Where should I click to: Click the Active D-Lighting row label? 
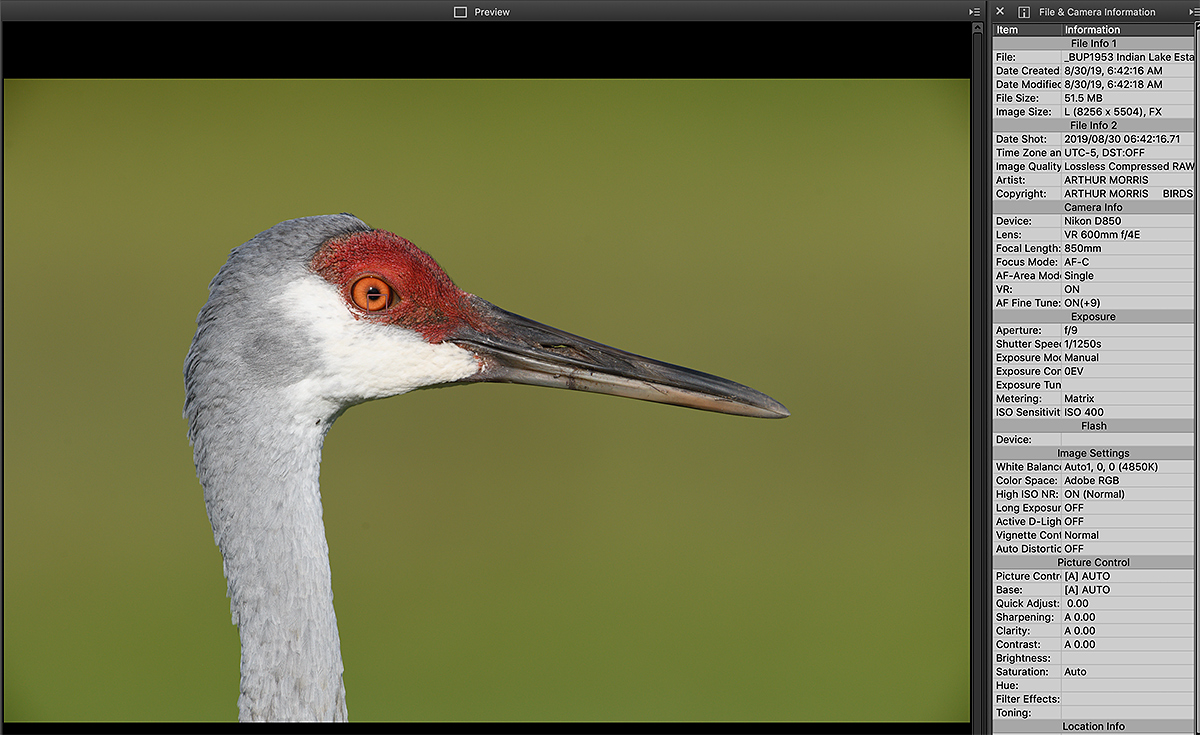pyautogui.click(x=1028, y=521)
